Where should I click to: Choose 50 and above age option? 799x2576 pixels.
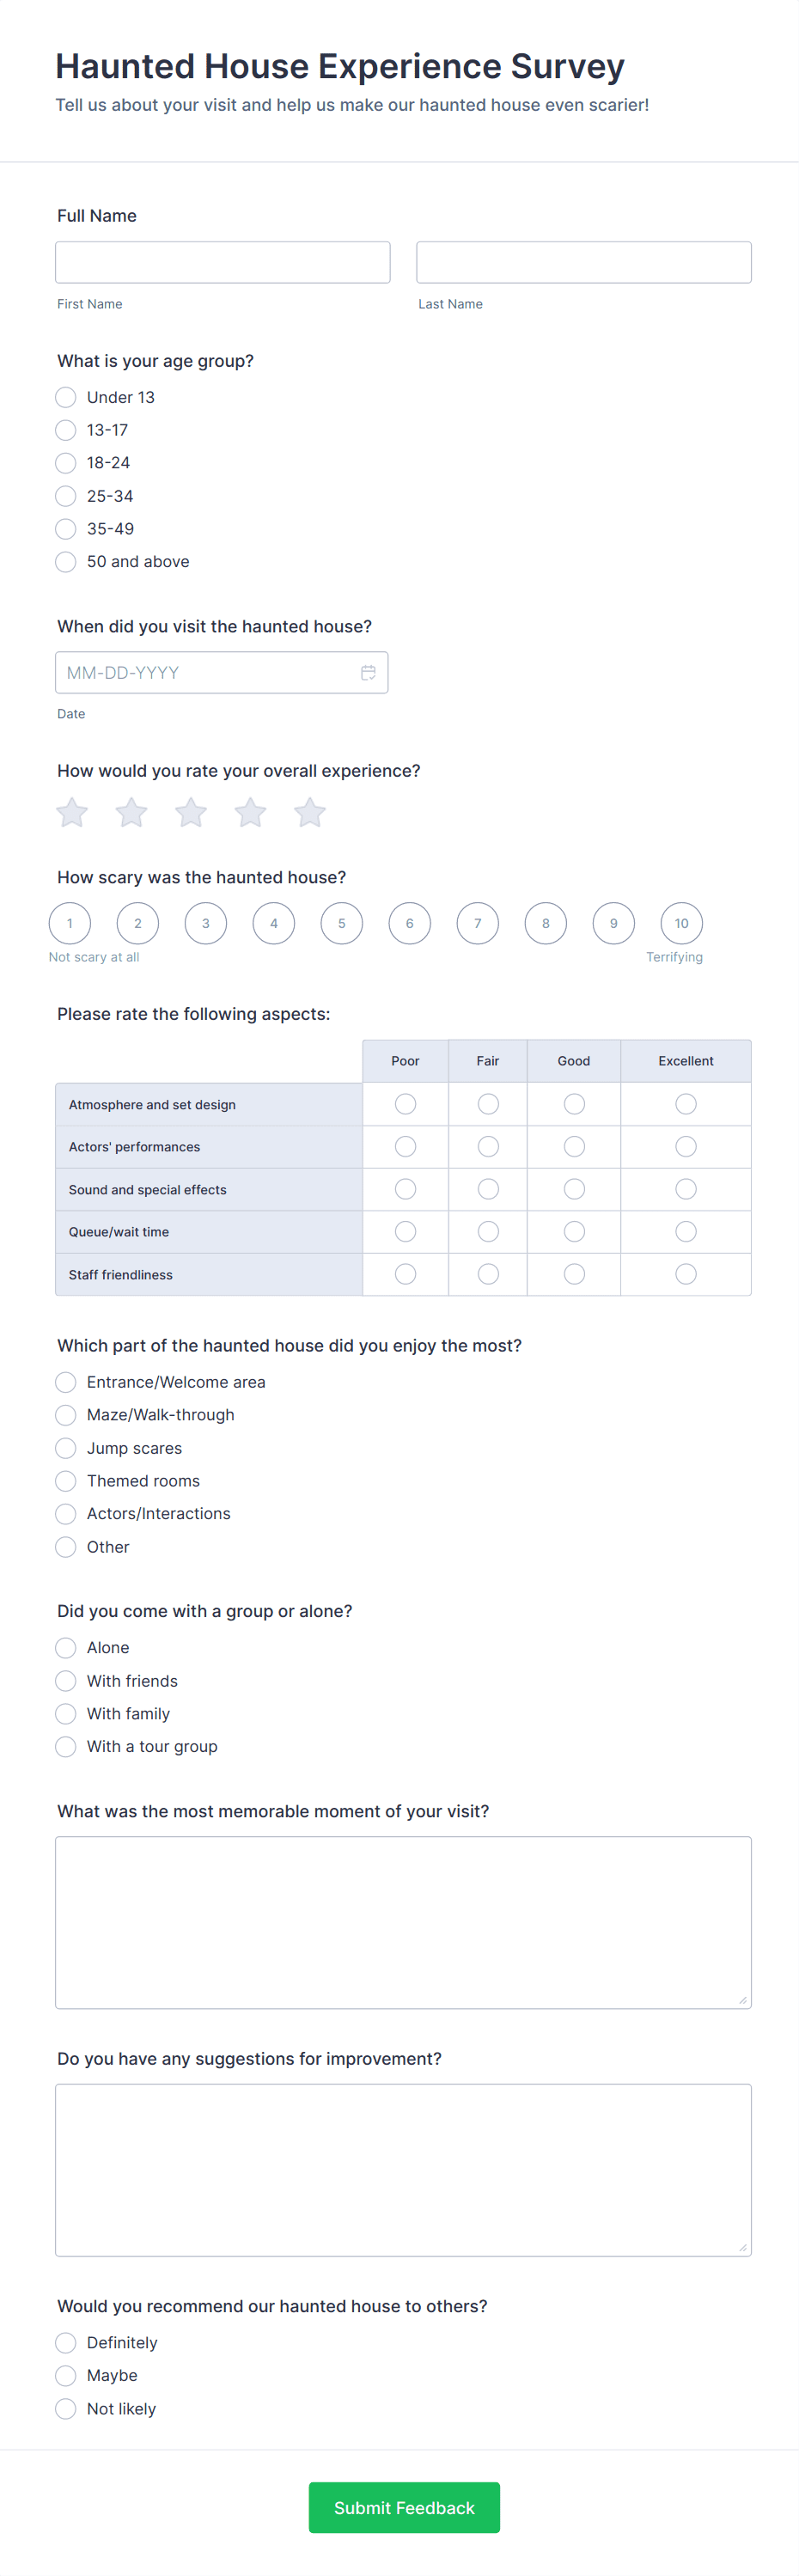(x=66, y=562)
